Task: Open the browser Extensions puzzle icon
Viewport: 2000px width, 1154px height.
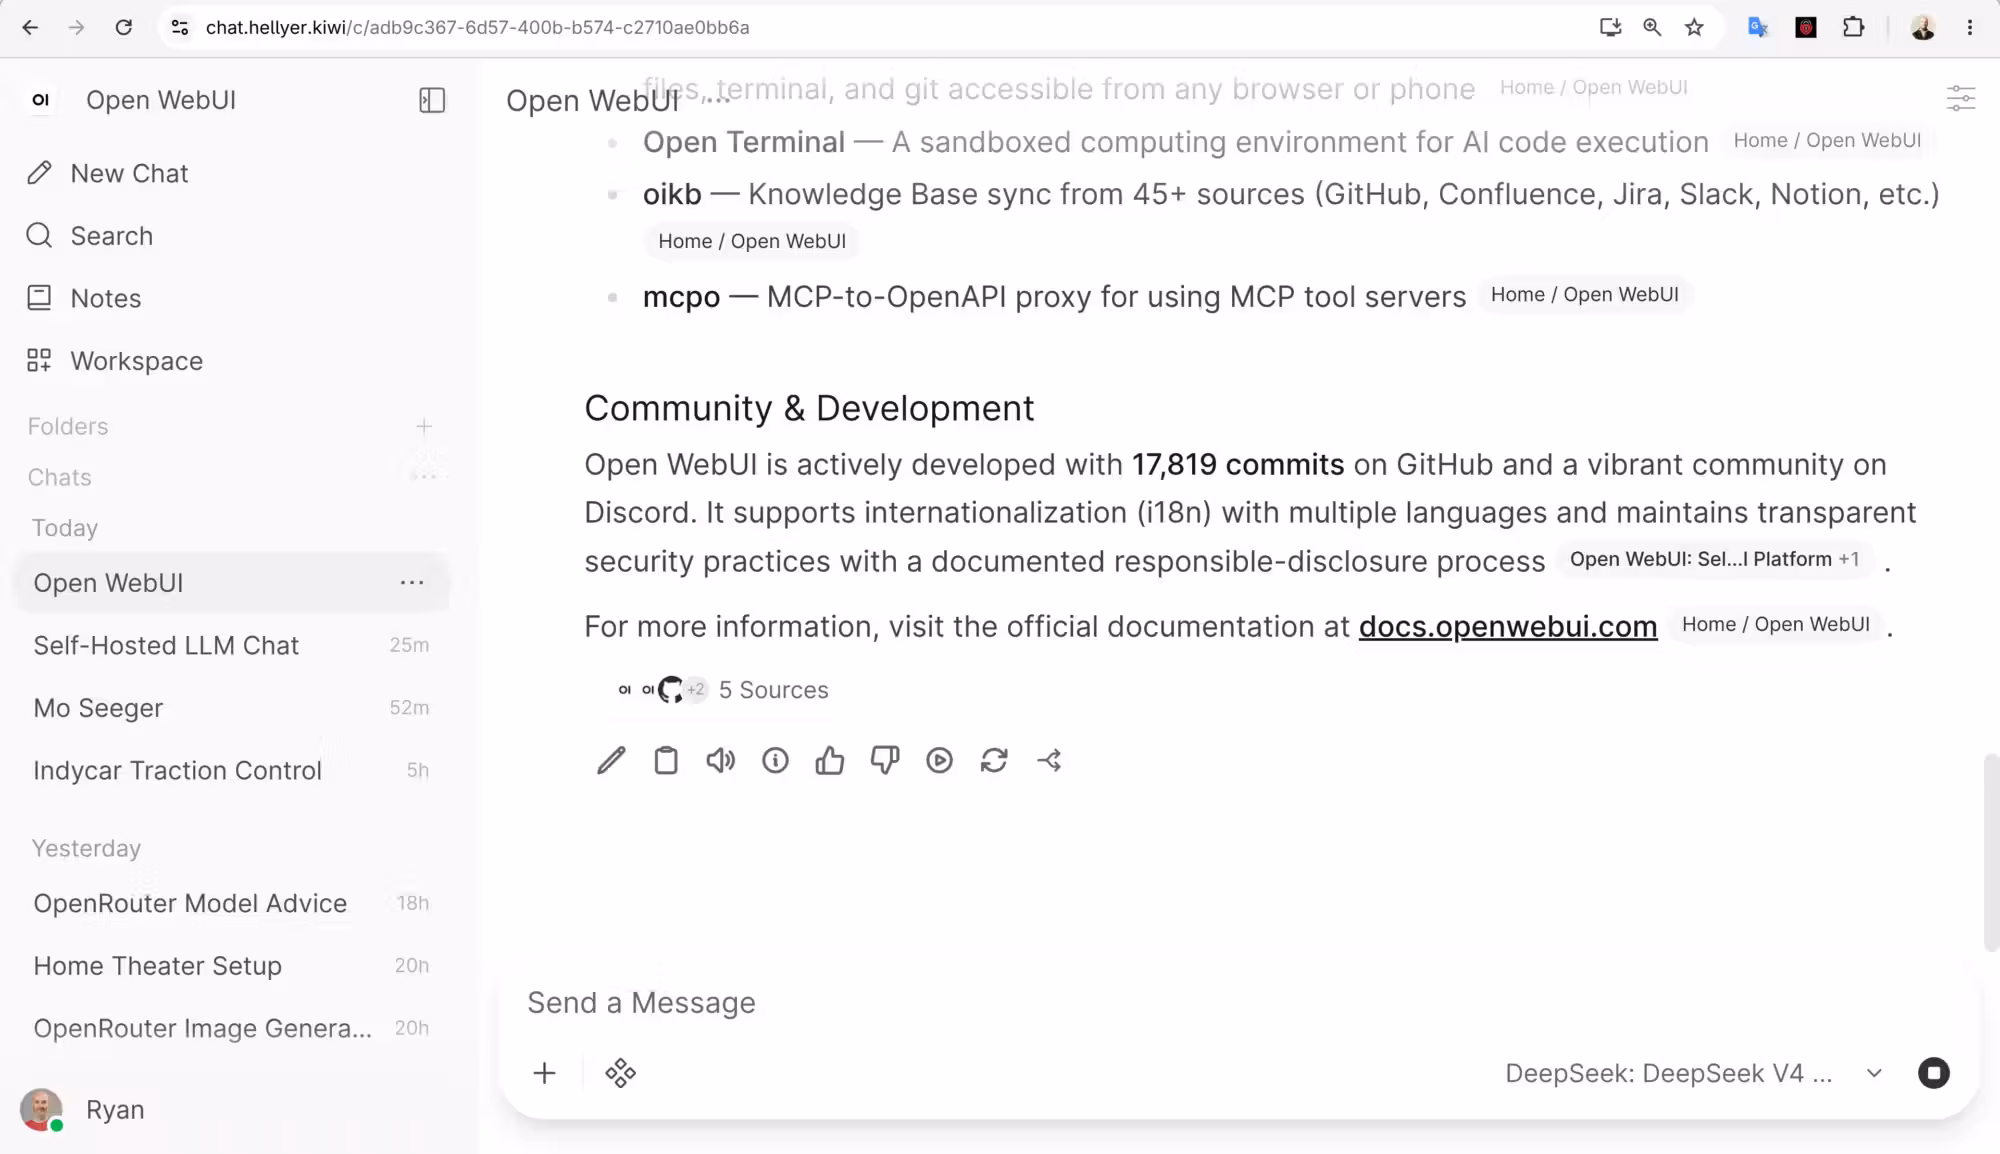Action: coord(1853,28)
